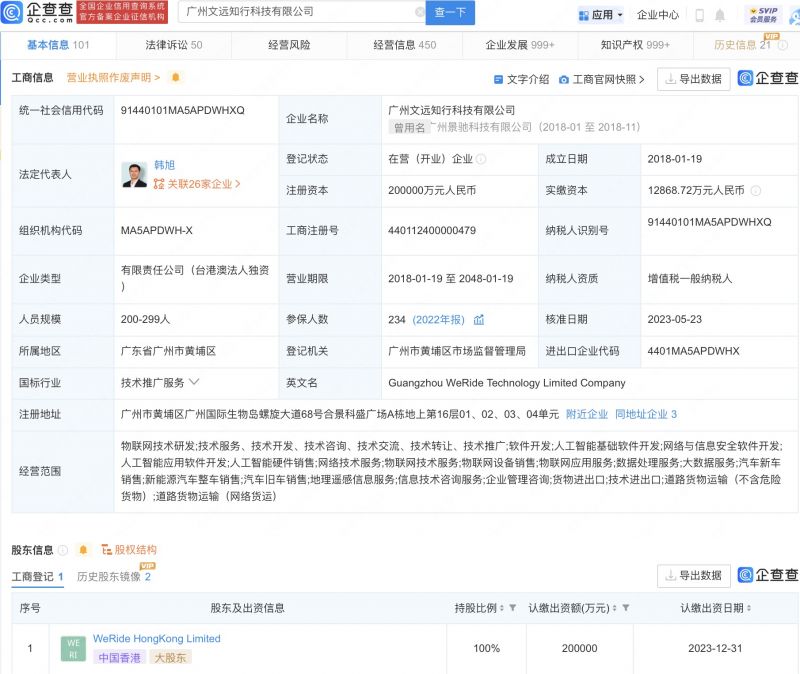800x674 pixels.
Task: Switch to 历史信息 tab
Action: click(x=742, y=45)
